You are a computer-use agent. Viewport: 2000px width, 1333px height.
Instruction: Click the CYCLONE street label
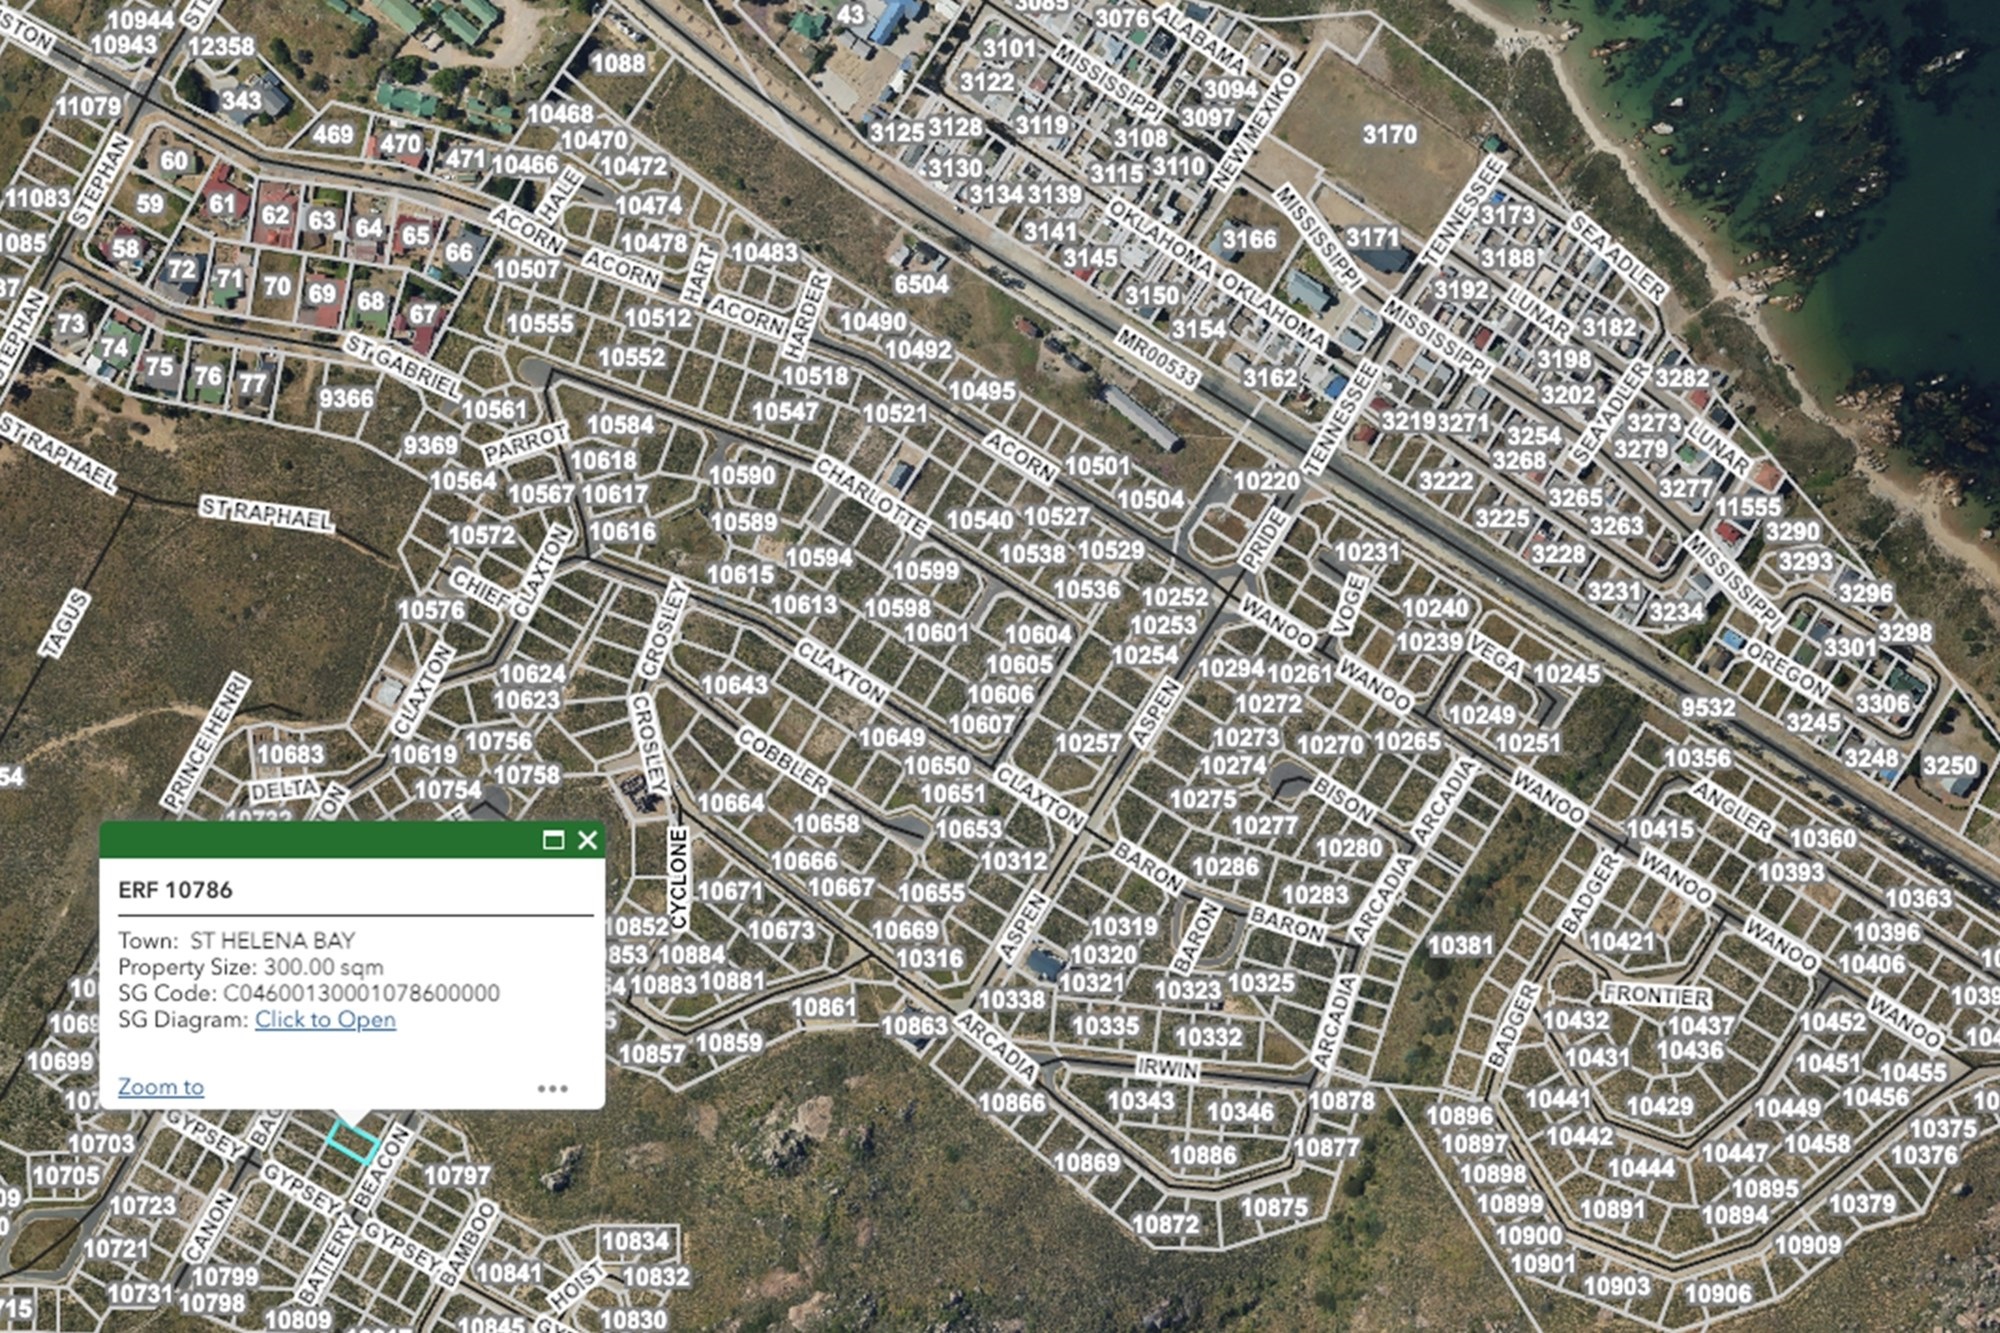click(x=679, y=878)
